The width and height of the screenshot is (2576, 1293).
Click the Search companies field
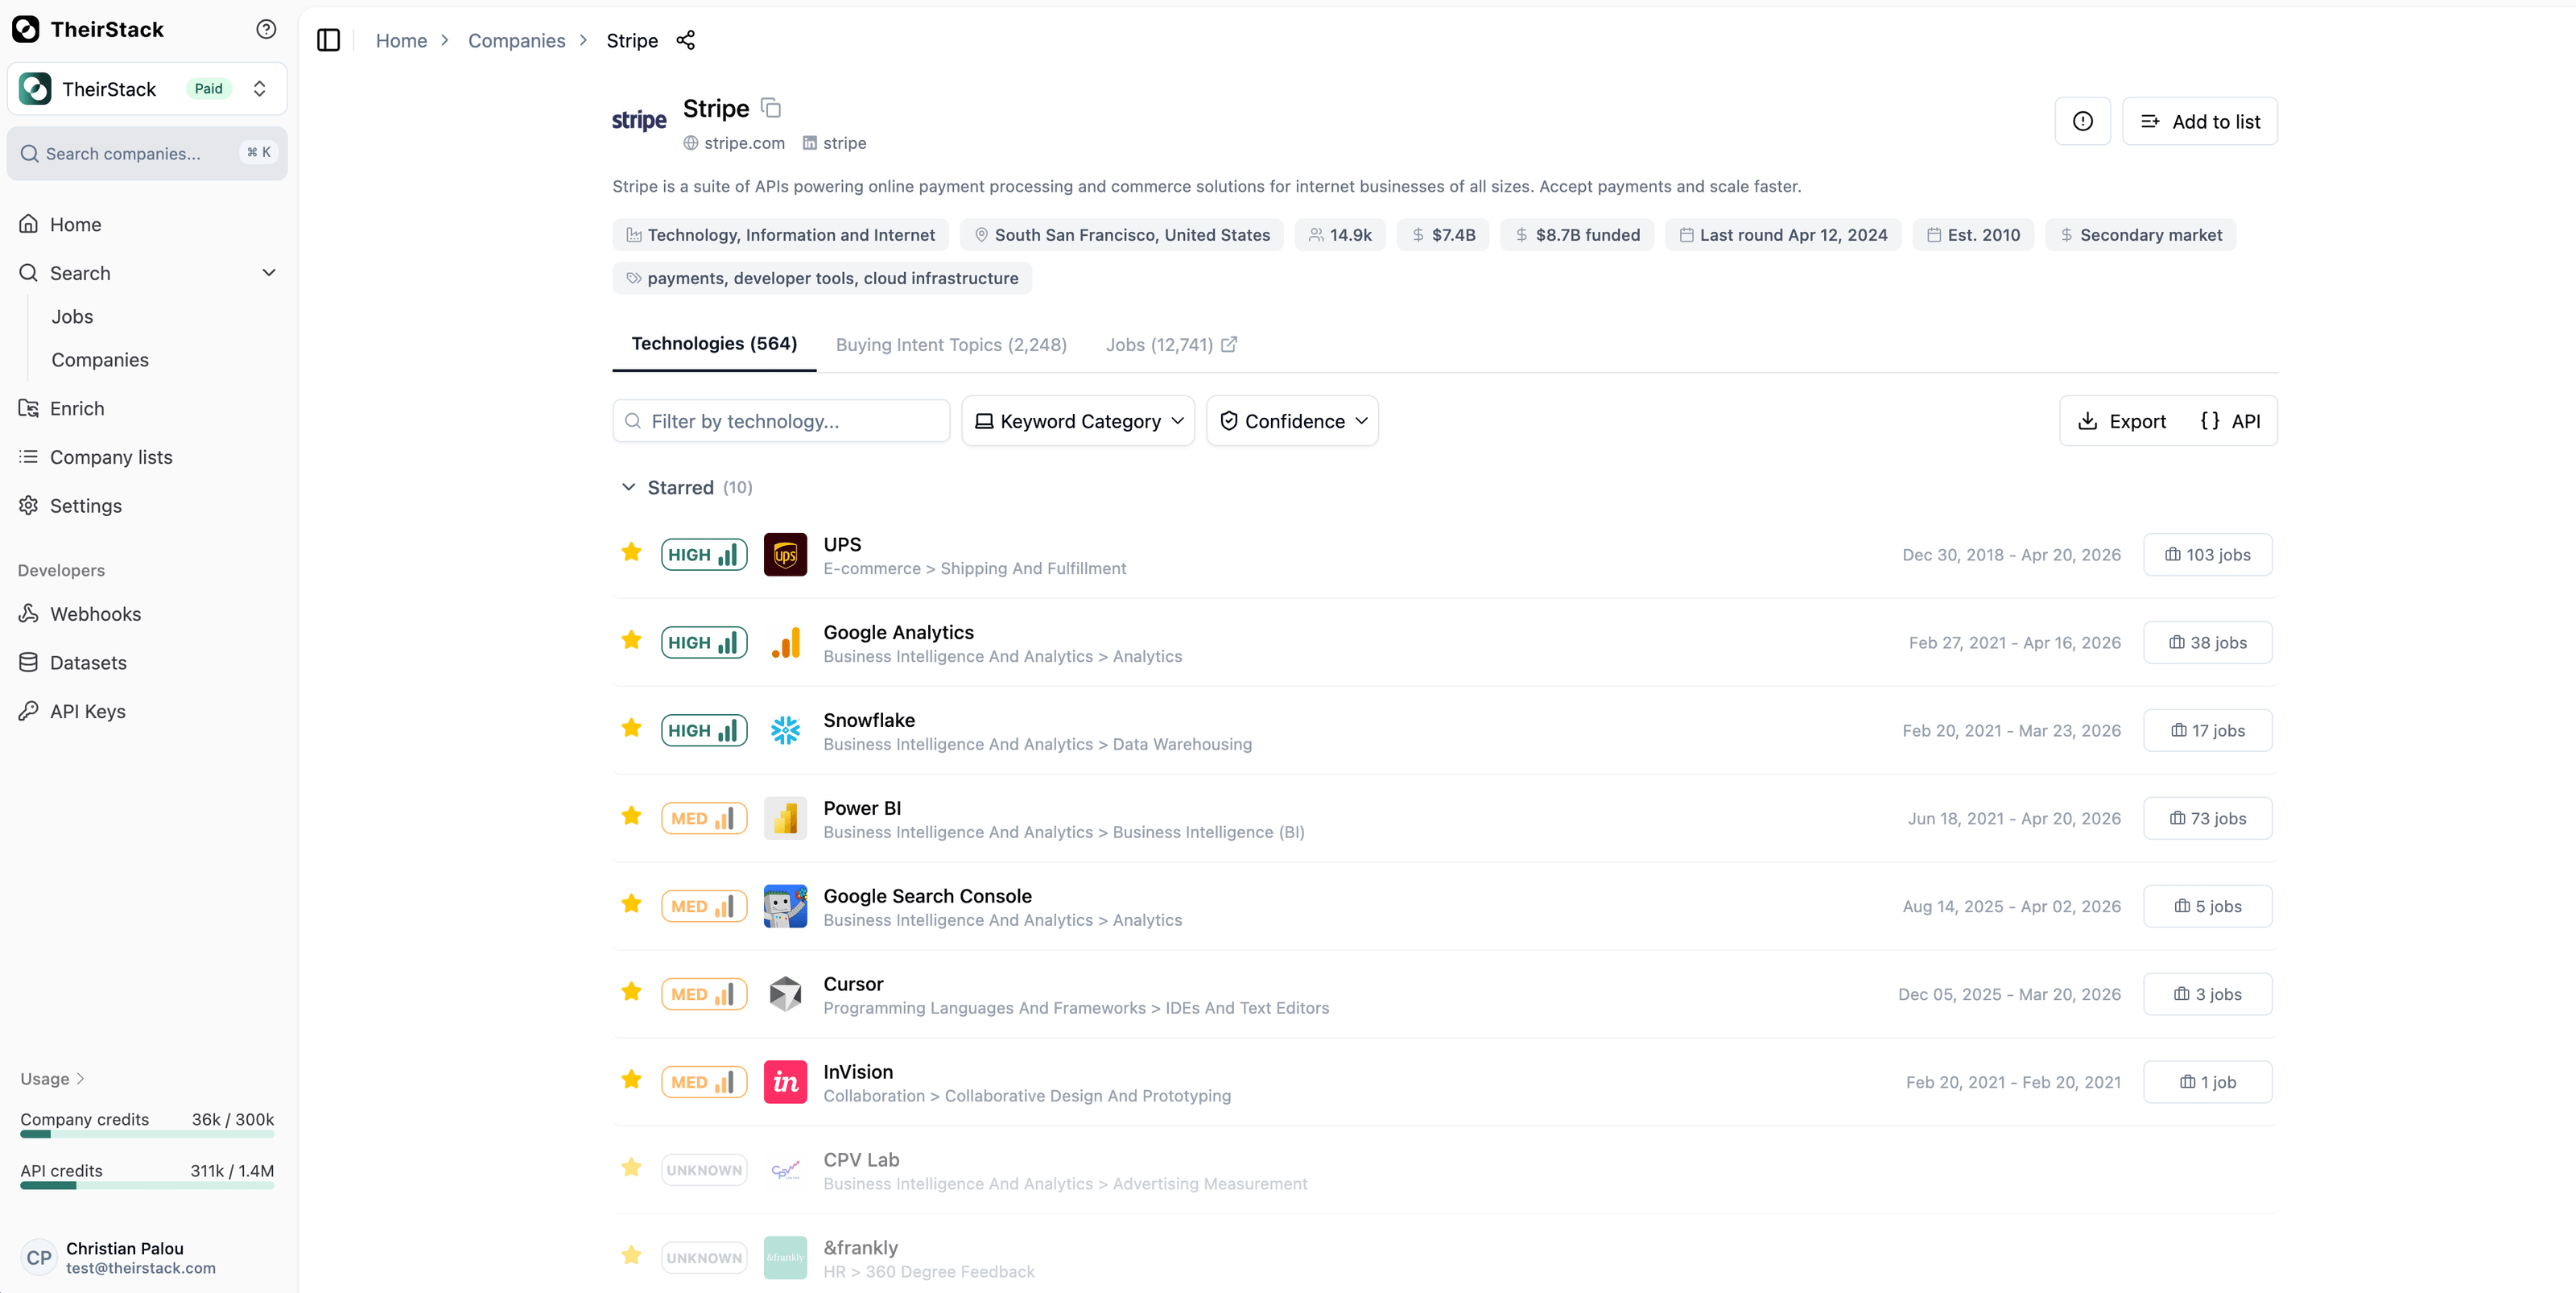tap(147, 154)
